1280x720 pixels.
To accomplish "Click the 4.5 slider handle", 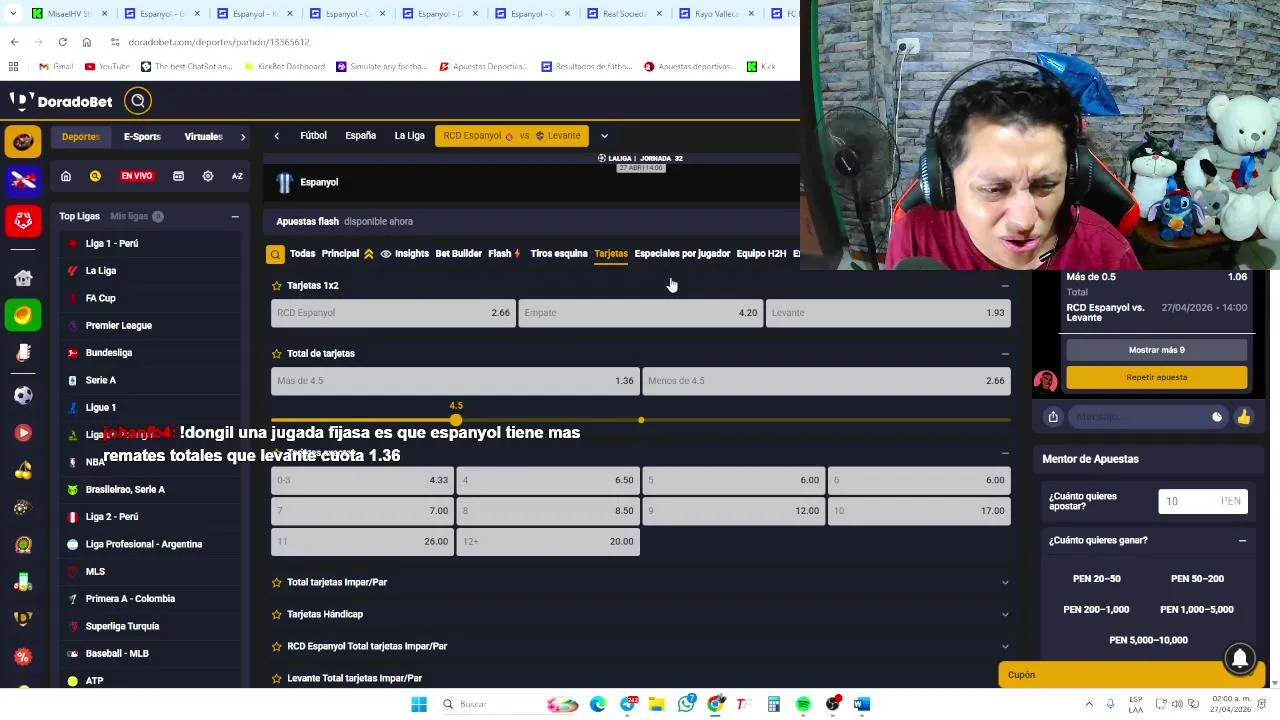I will click(x=456, y=419).
